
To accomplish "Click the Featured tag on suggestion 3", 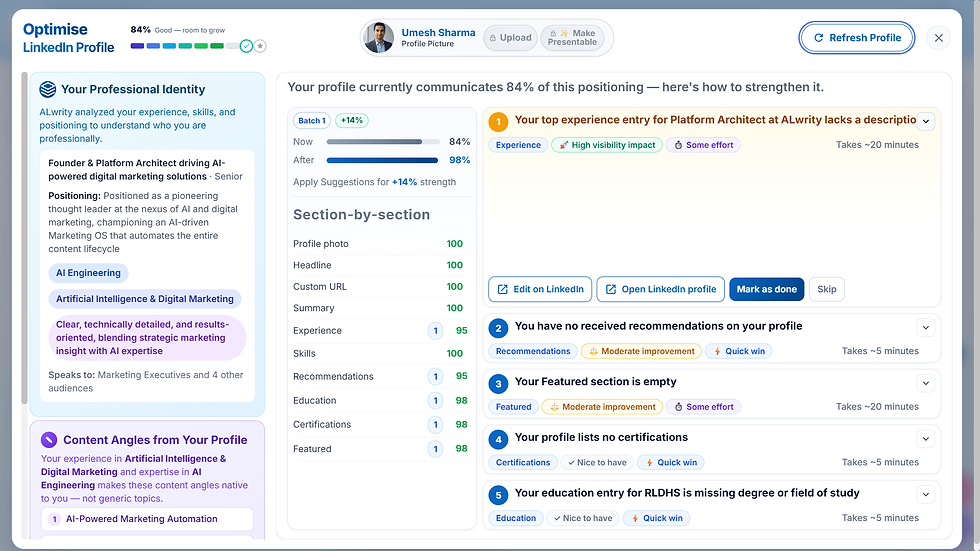I will coord(513,407).
